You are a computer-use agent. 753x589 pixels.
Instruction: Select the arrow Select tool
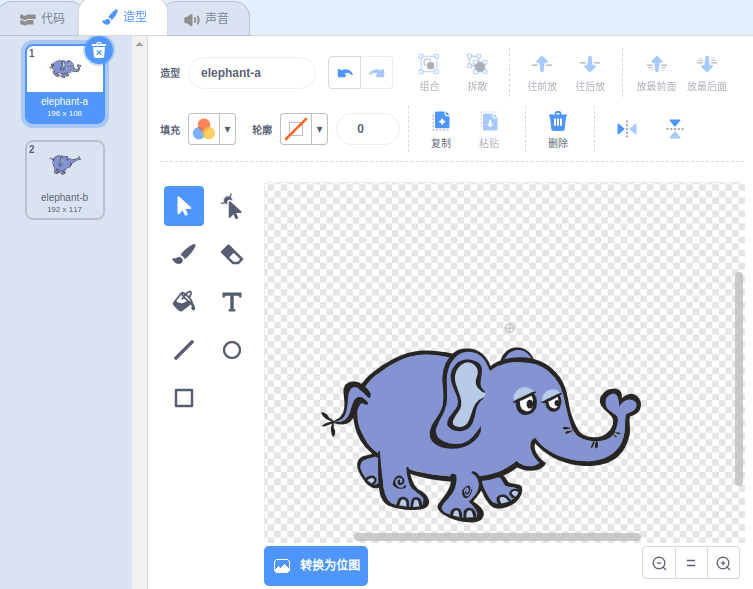184,206
